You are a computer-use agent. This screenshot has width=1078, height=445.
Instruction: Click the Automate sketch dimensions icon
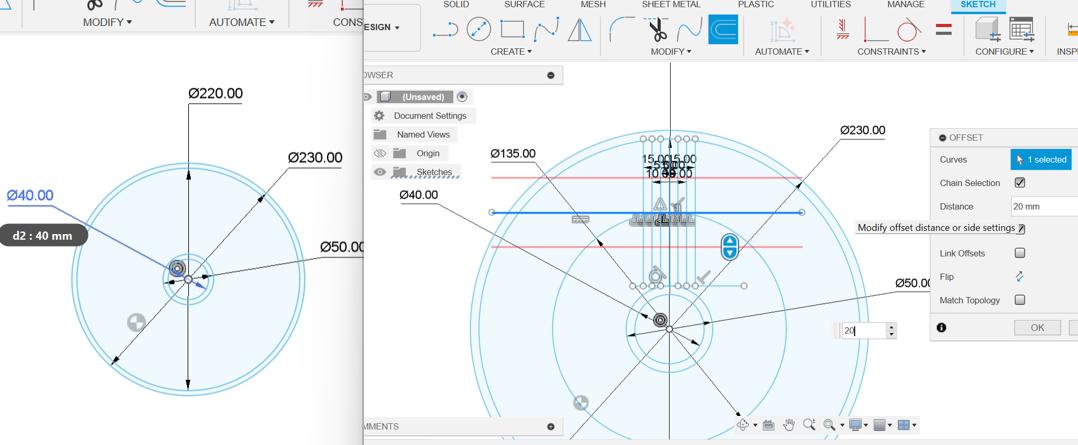(782, 30)
